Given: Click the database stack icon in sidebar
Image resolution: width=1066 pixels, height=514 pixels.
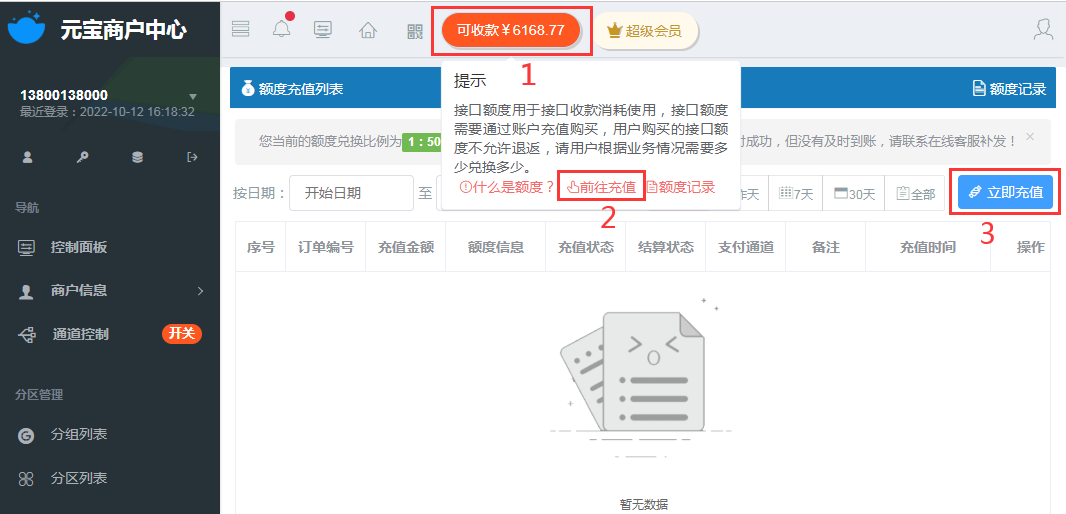Looking at the screenshot, I should pyautogui.click(x=137, y=157).
